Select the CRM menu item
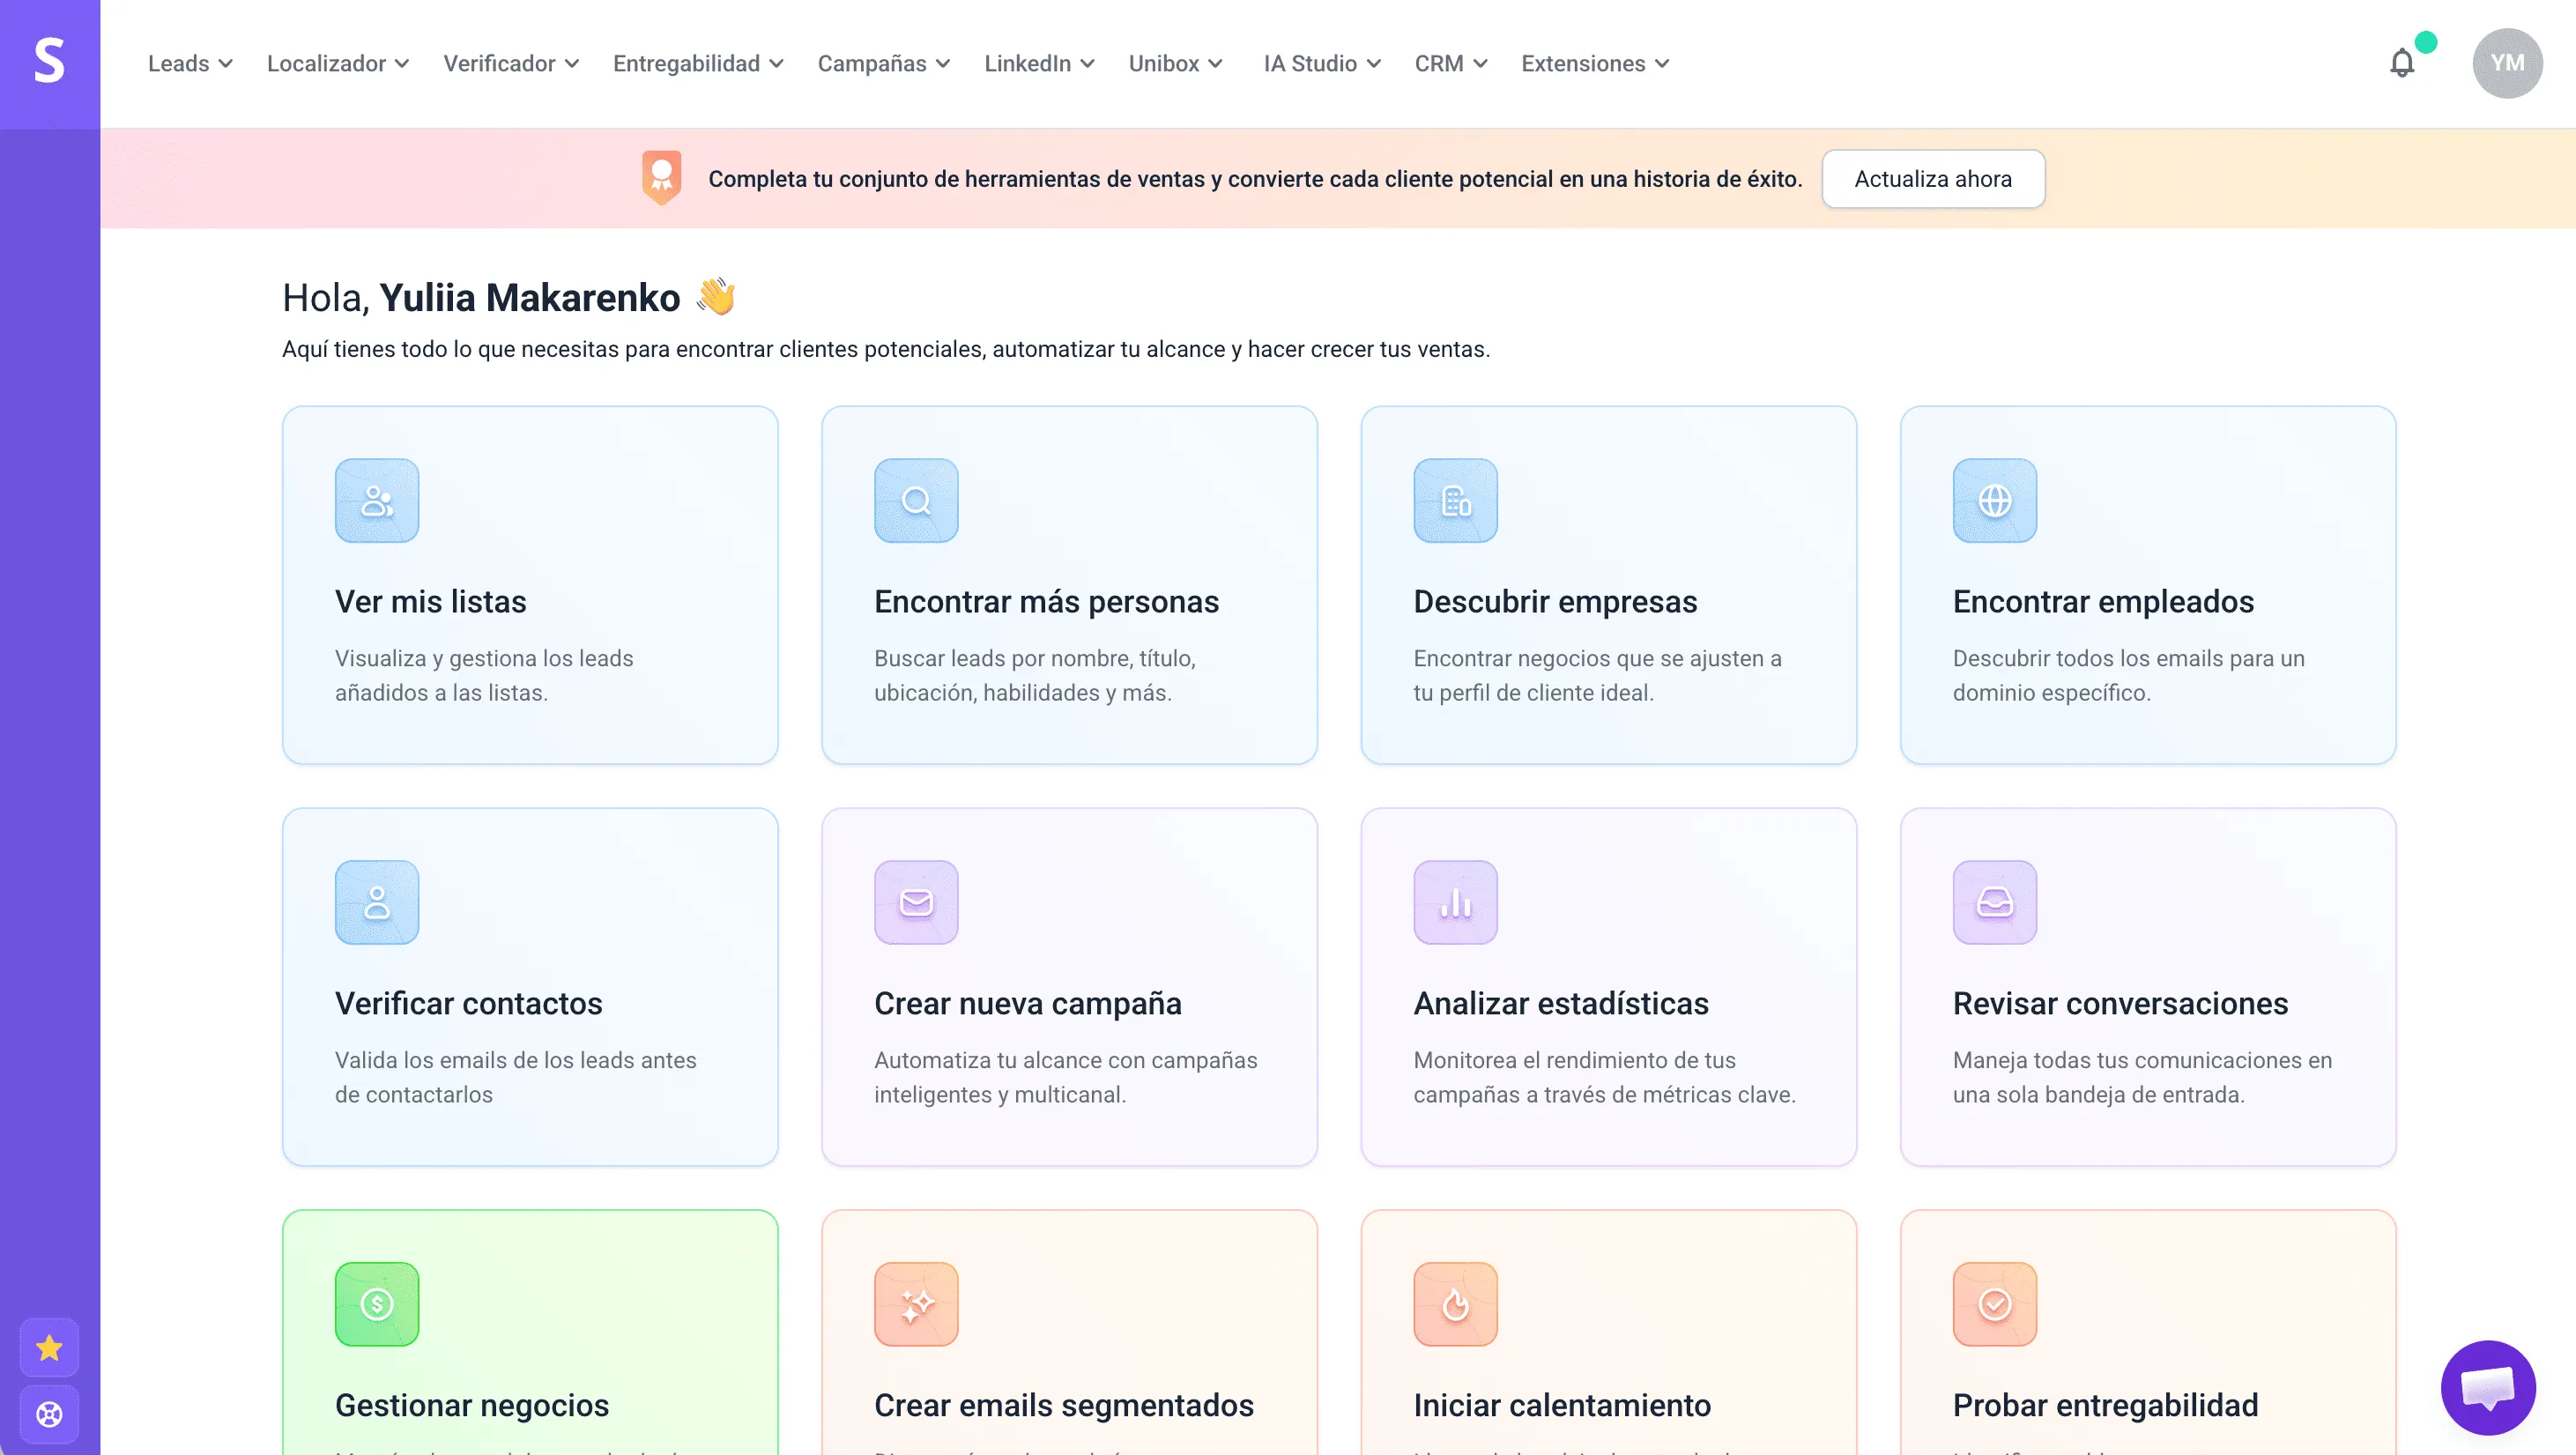2576x1455 pixels. click(x=1450, y=63)
